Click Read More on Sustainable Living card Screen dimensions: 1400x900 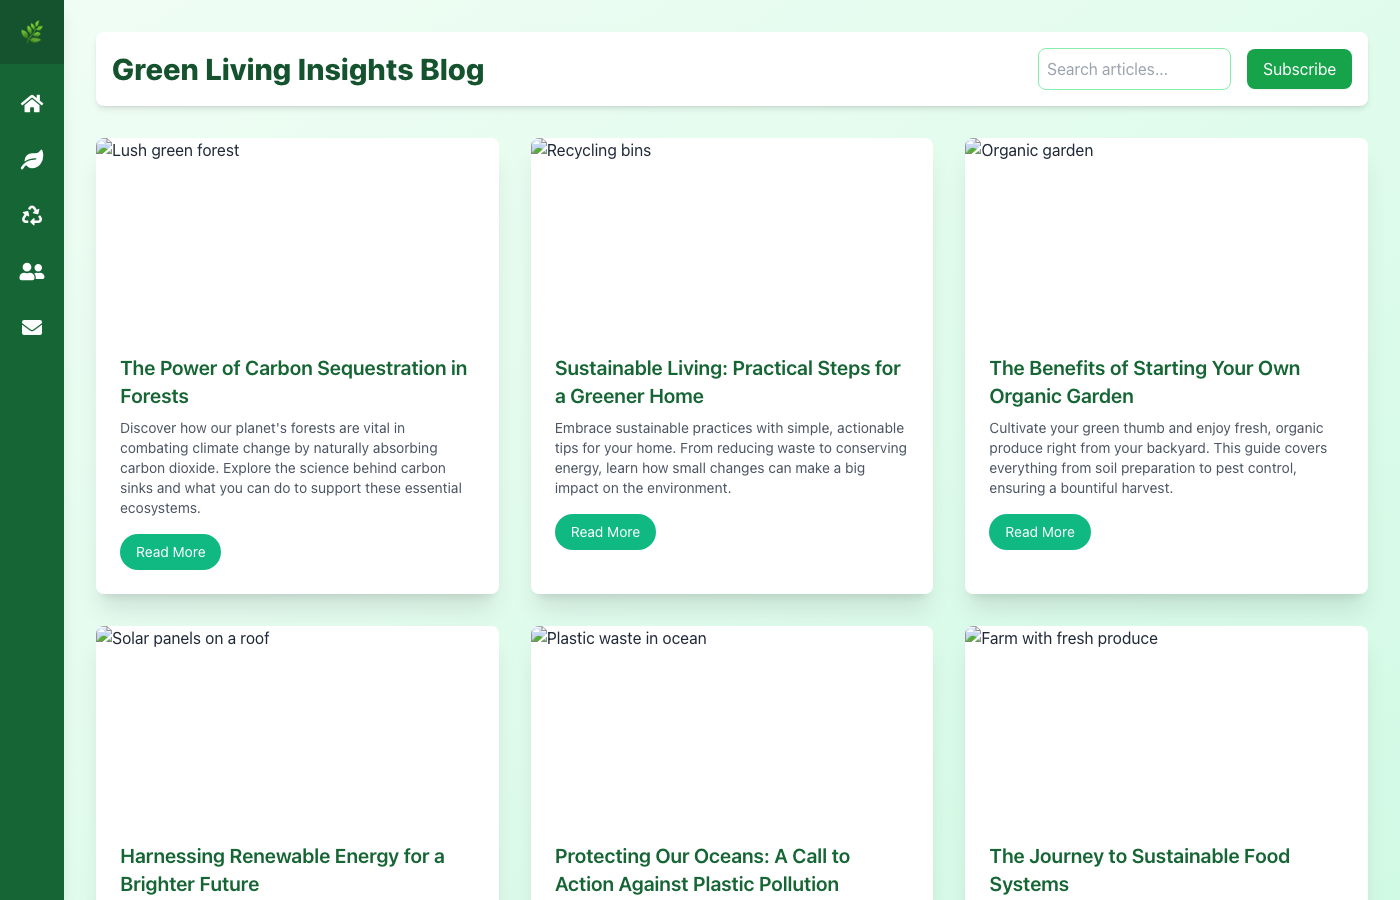[605, 531]
